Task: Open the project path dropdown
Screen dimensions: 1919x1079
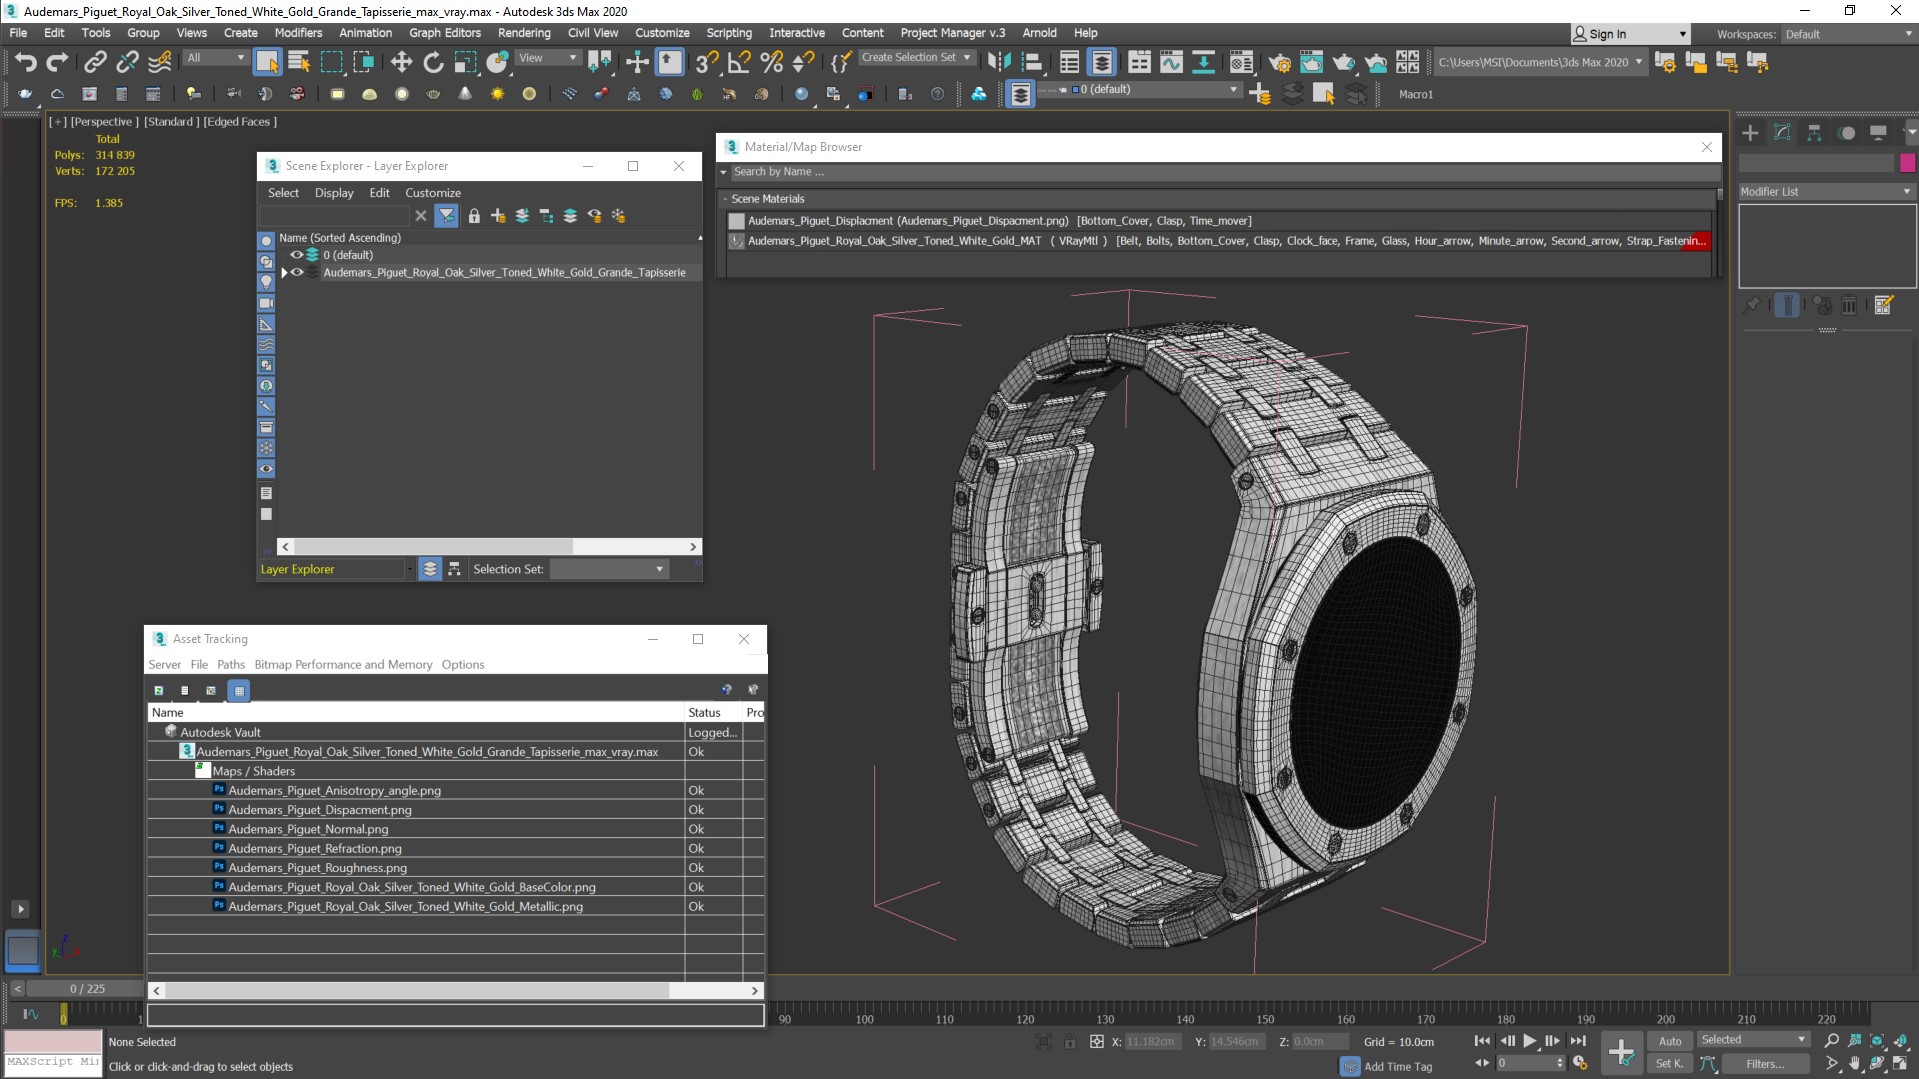Action: tap(1540, 62)
